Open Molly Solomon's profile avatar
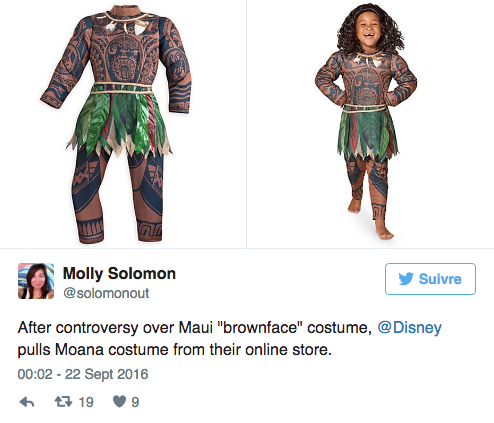Image resolution: width=494 pixels, height=423 pixels. click(36, 281)
